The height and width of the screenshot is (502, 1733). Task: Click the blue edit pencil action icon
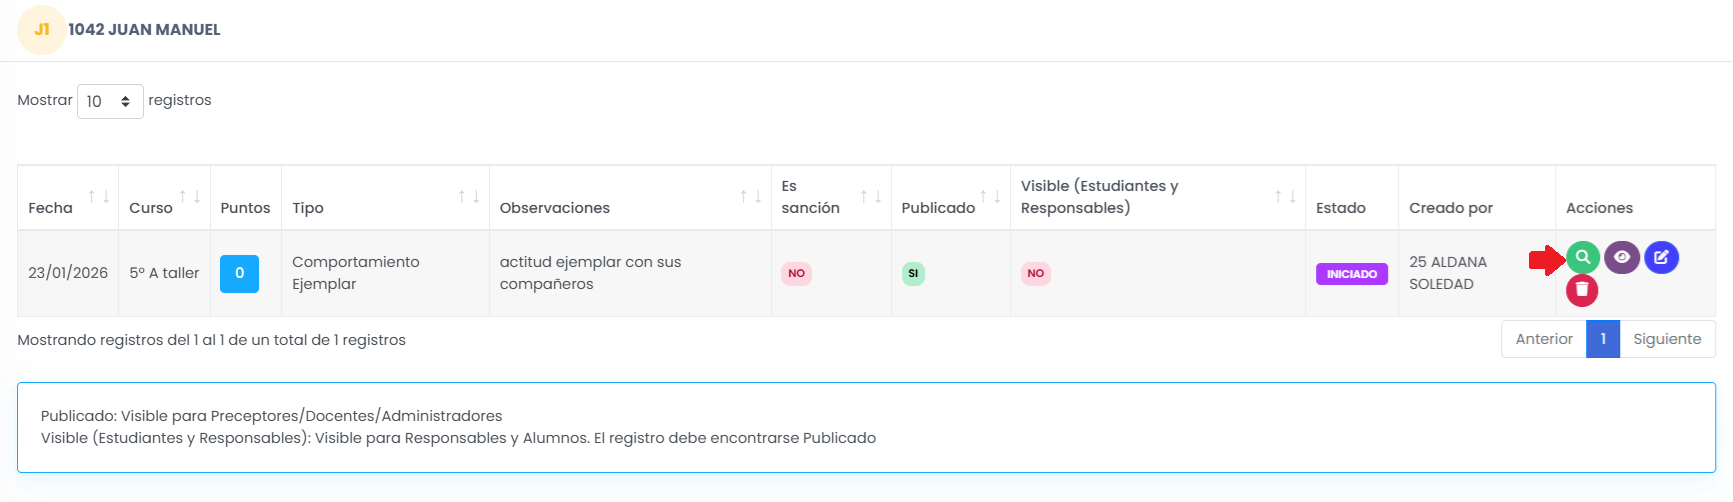click(x=1661, y=257)
